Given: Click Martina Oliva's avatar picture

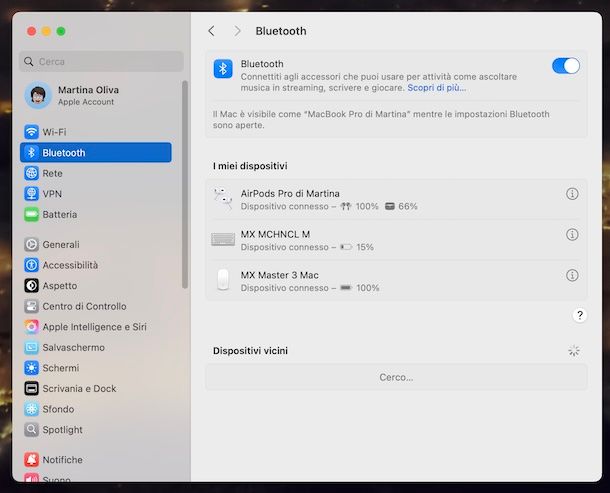Looking at the screenshot, I should (38, 95).
